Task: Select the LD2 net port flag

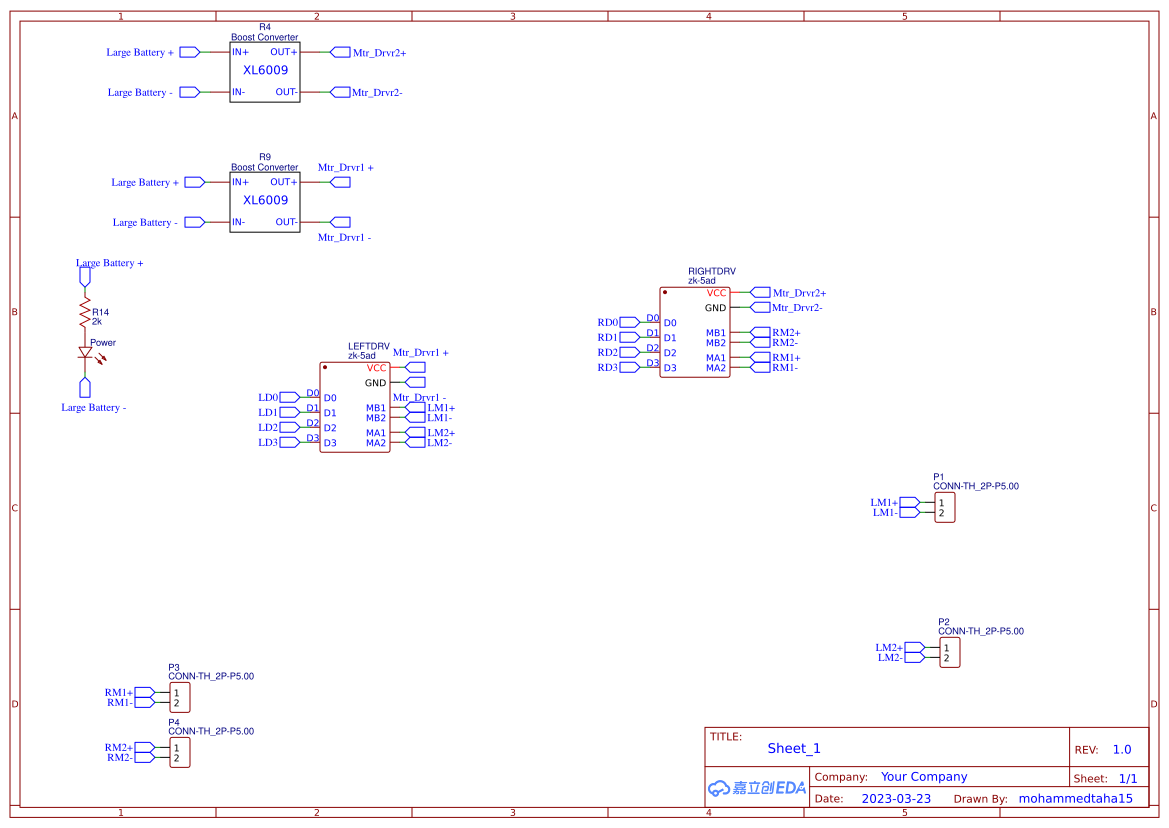Action: click(289, 428)
